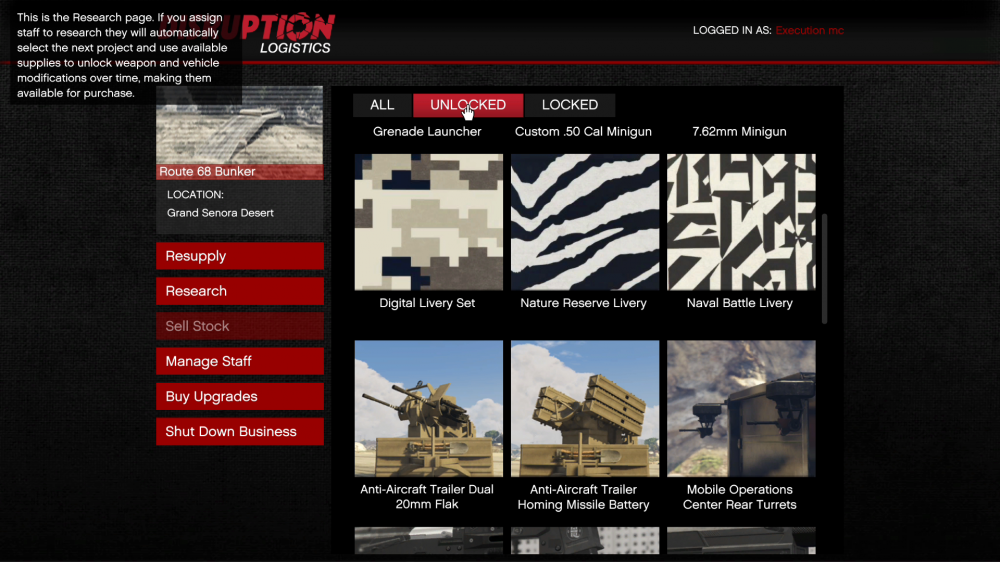This screenshot has height=562, width=1000.
Task: Switch to the ALL filter tab
Action: click(382, 105)
